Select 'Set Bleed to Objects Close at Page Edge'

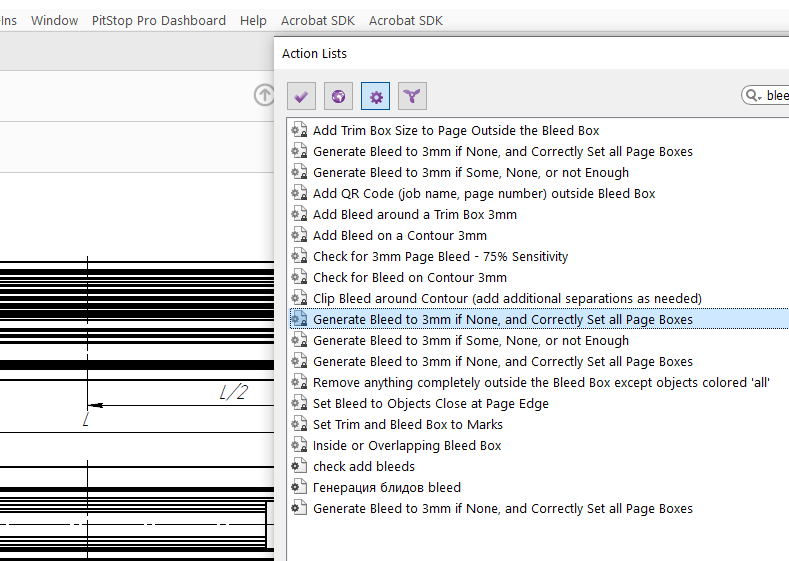pos(431,404)
